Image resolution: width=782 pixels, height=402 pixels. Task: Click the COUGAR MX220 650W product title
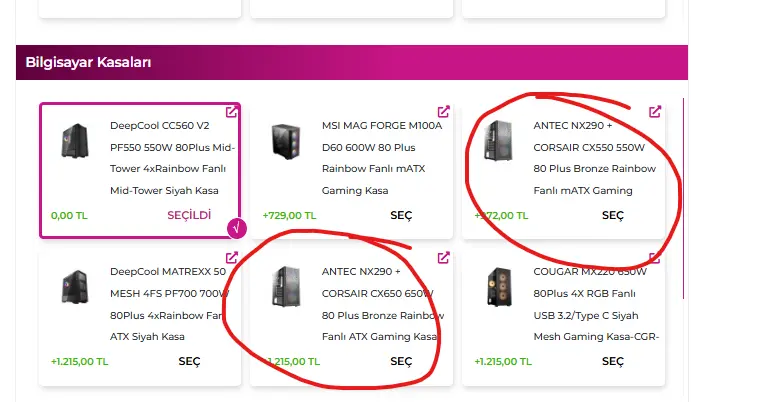[596, 304]
